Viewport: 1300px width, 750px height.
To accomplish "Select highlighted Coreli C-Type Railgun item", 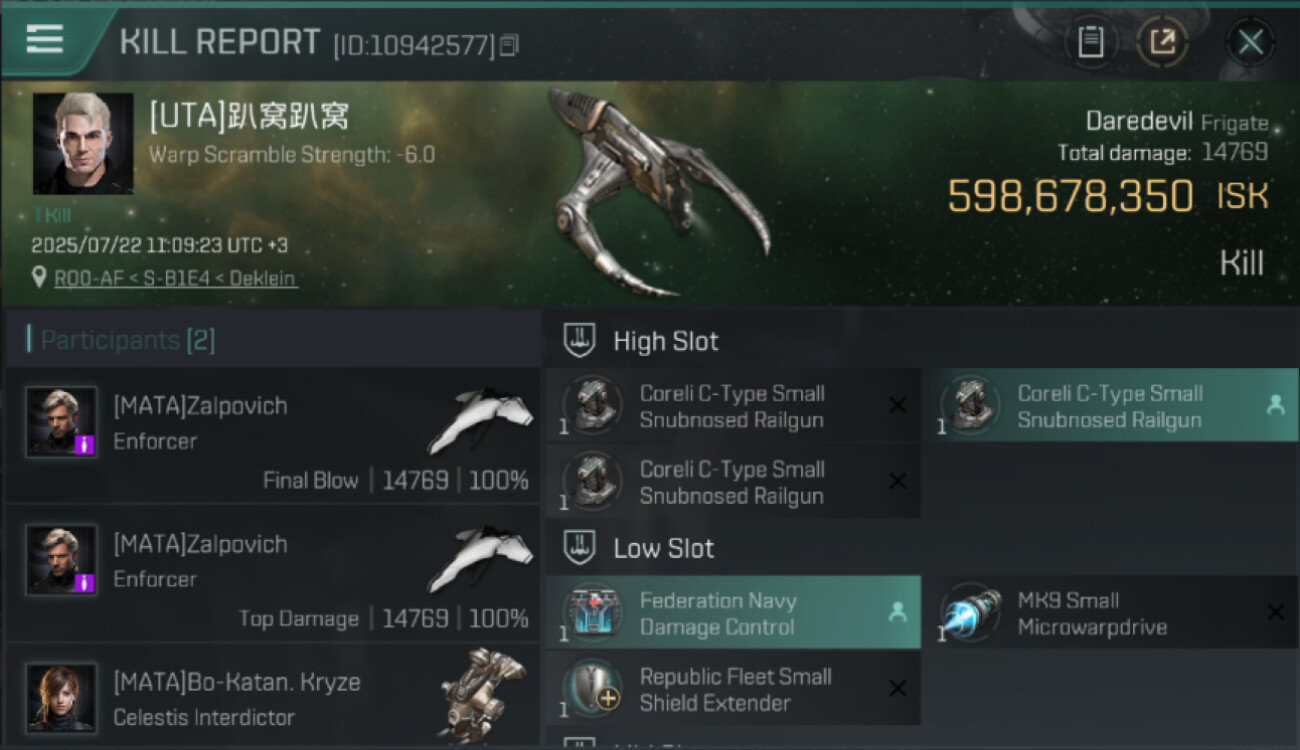I will point(1109,405).
